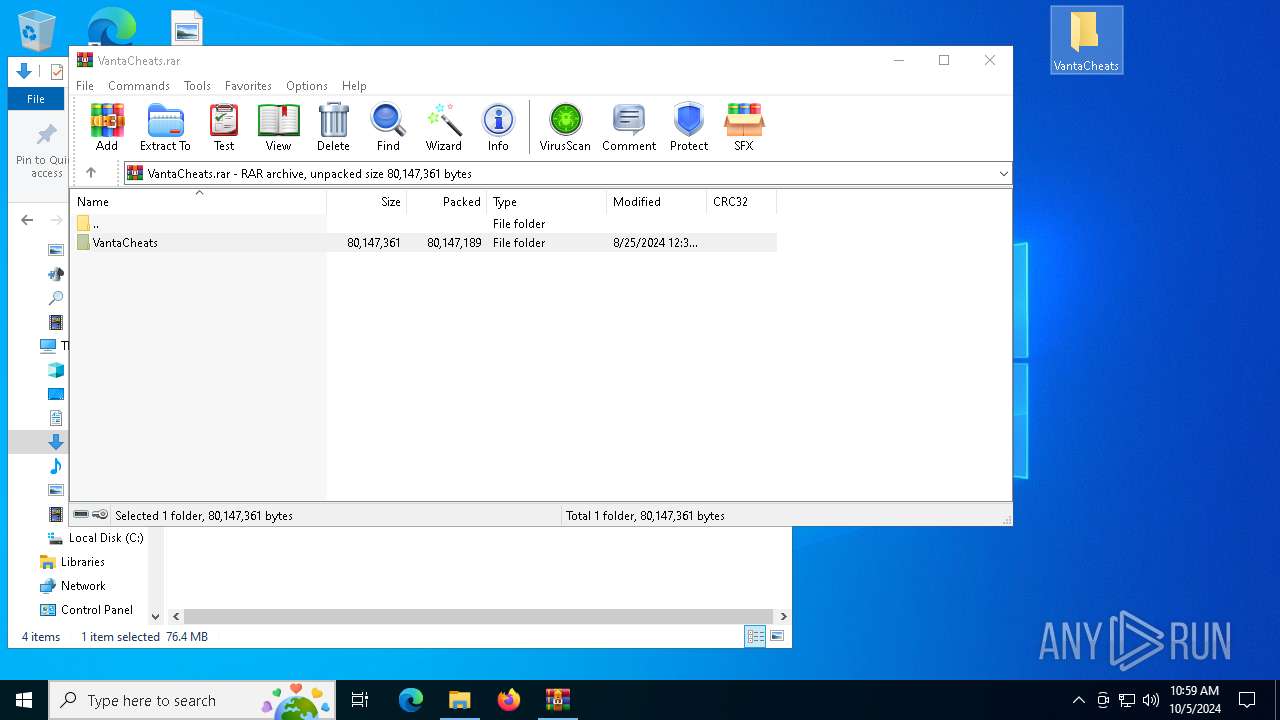Open the Commands menu
This screenshot has height=720, width=1280.
[139, 86]
